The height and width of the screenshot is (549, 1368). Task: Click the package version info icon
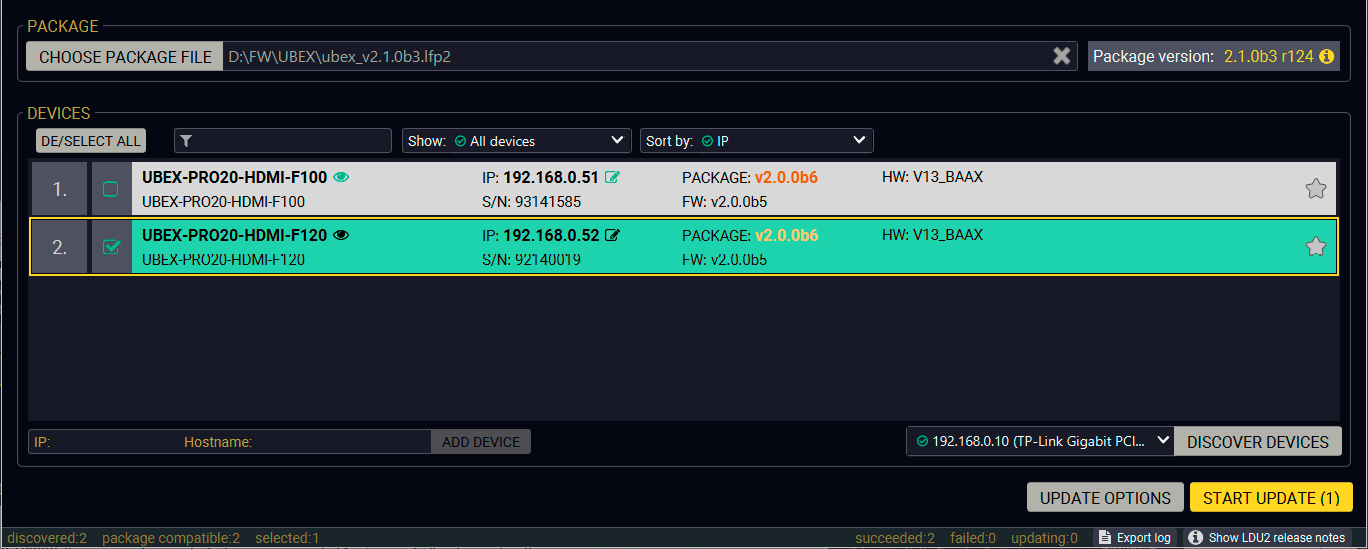click(1327, 57)
